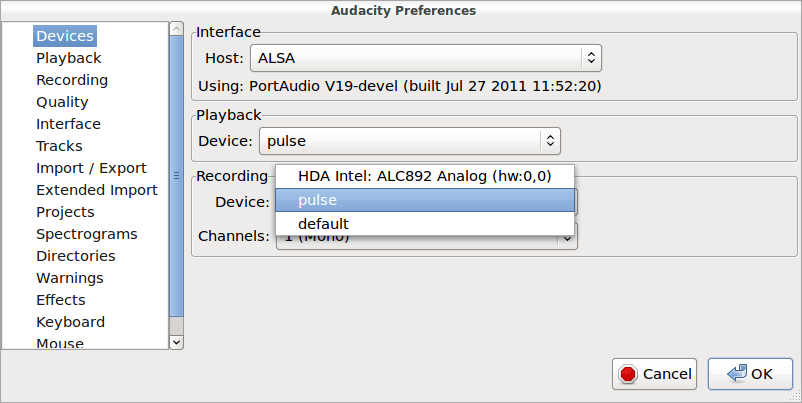802x403 pixels.
Task: Pick default in the device list
Action: click(425, 223)
